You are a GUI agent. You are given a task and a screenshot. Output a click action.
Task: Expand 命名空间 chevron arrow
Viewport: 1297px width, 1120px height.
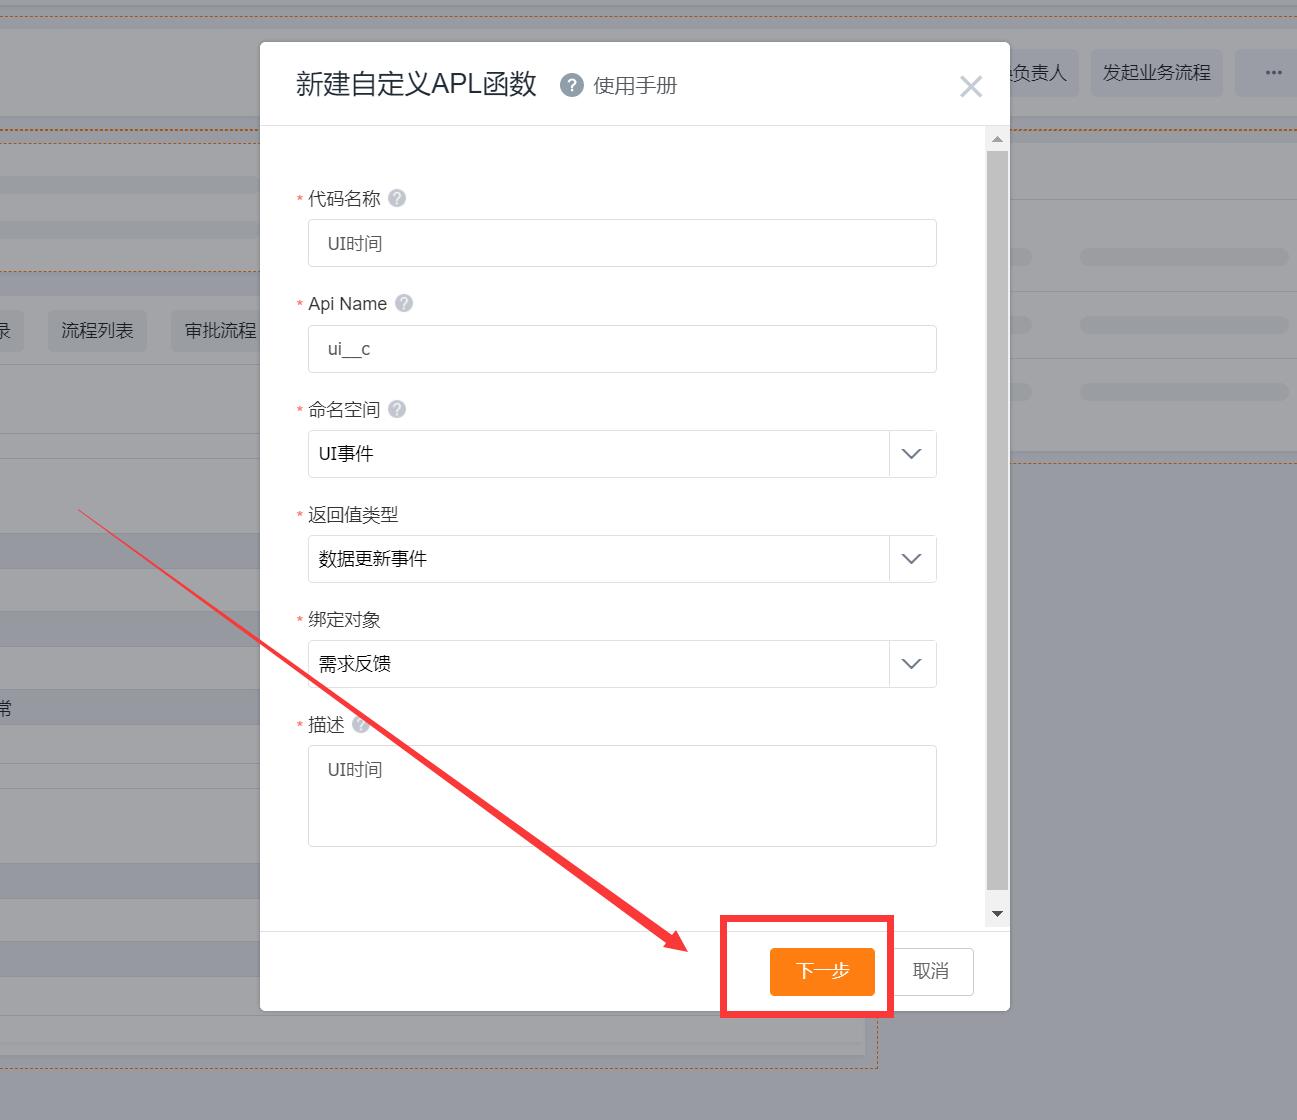click(912, 454)
